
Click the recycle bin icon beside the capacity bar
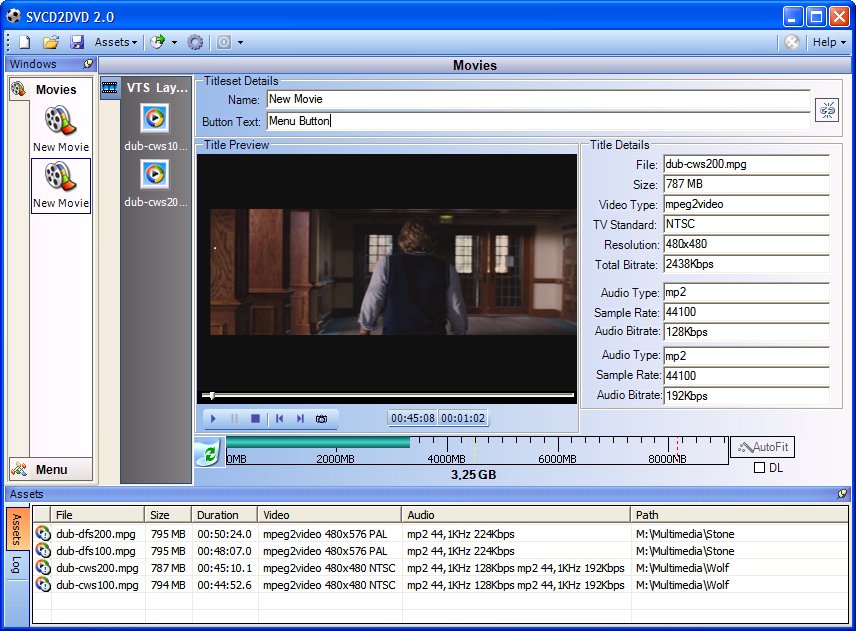click(209, 452)
